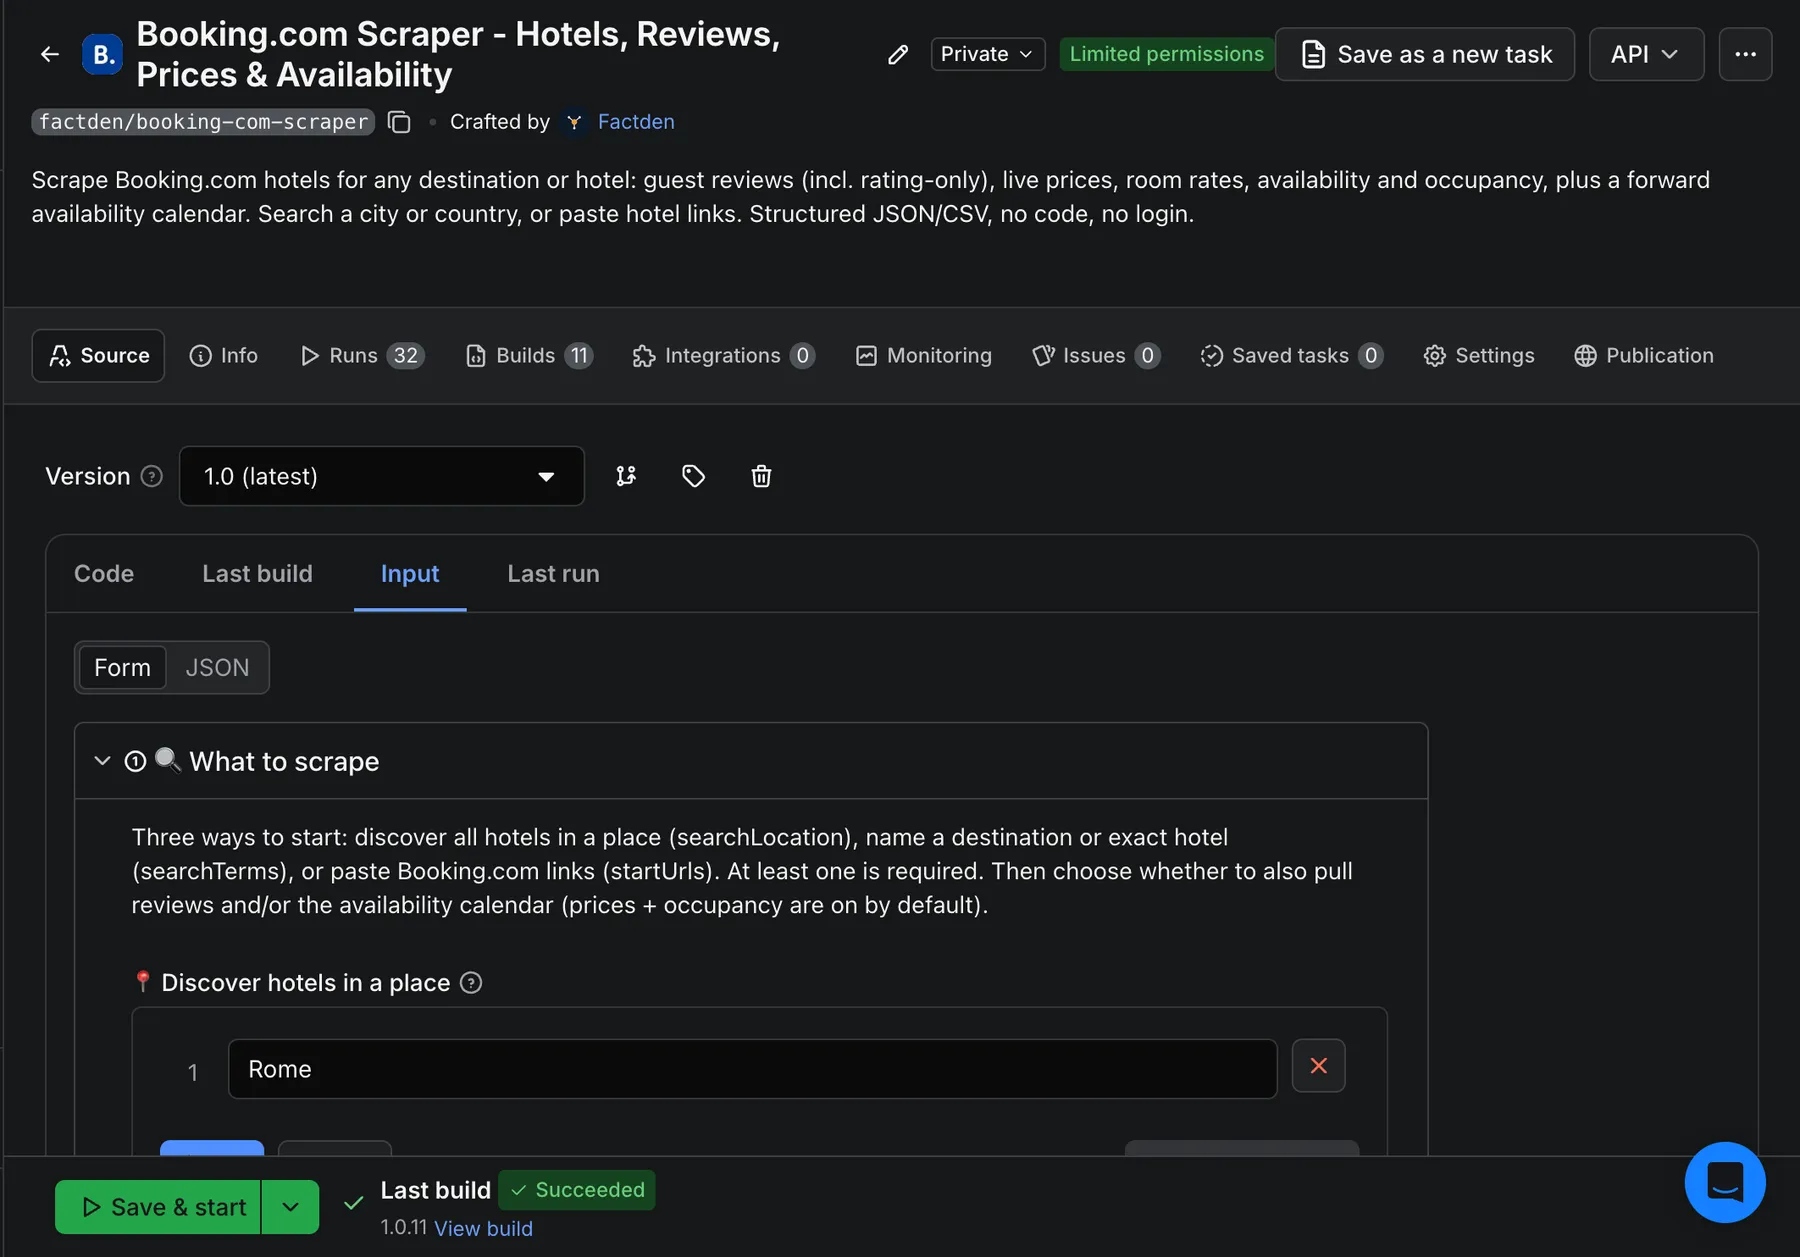Click the build version text 1.0.11
The height and width of the screenshot is (1257, 1800).
click(x=404, y=1228)
